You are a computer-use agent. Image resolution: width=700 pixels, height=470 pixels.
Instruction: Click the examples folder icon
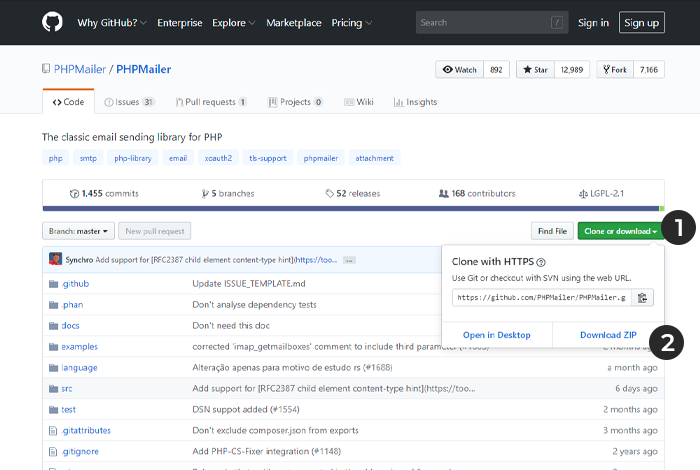point(54,347)
